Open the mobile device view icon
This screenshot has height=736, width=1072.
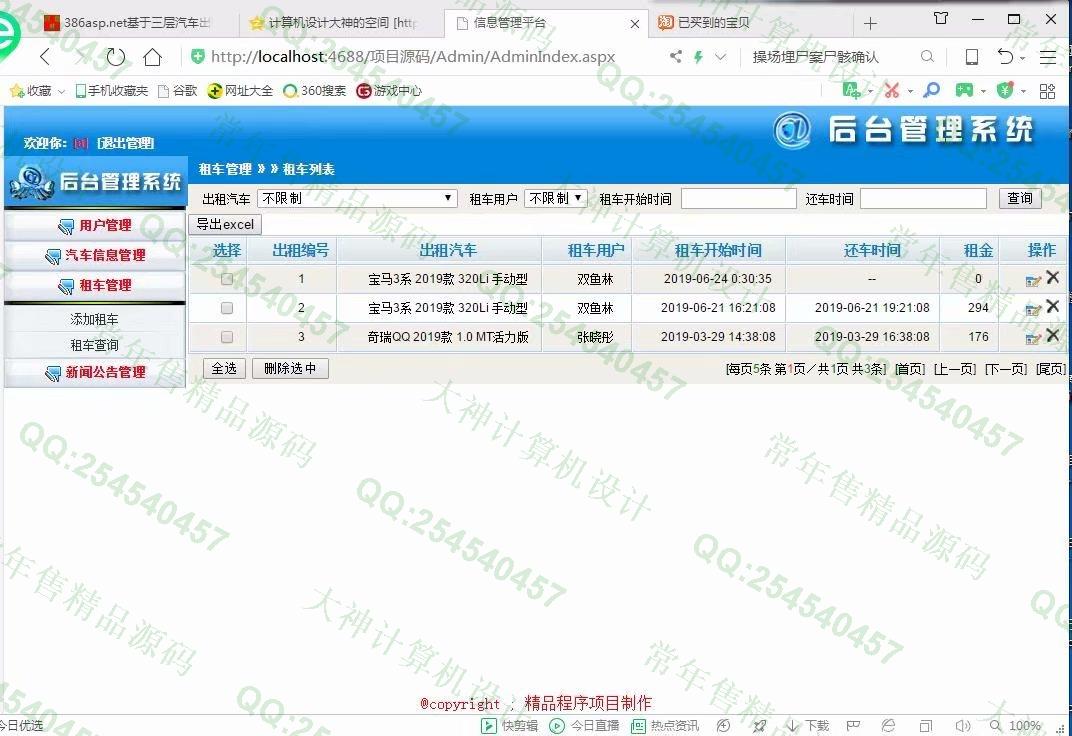[x=972, y=57]
